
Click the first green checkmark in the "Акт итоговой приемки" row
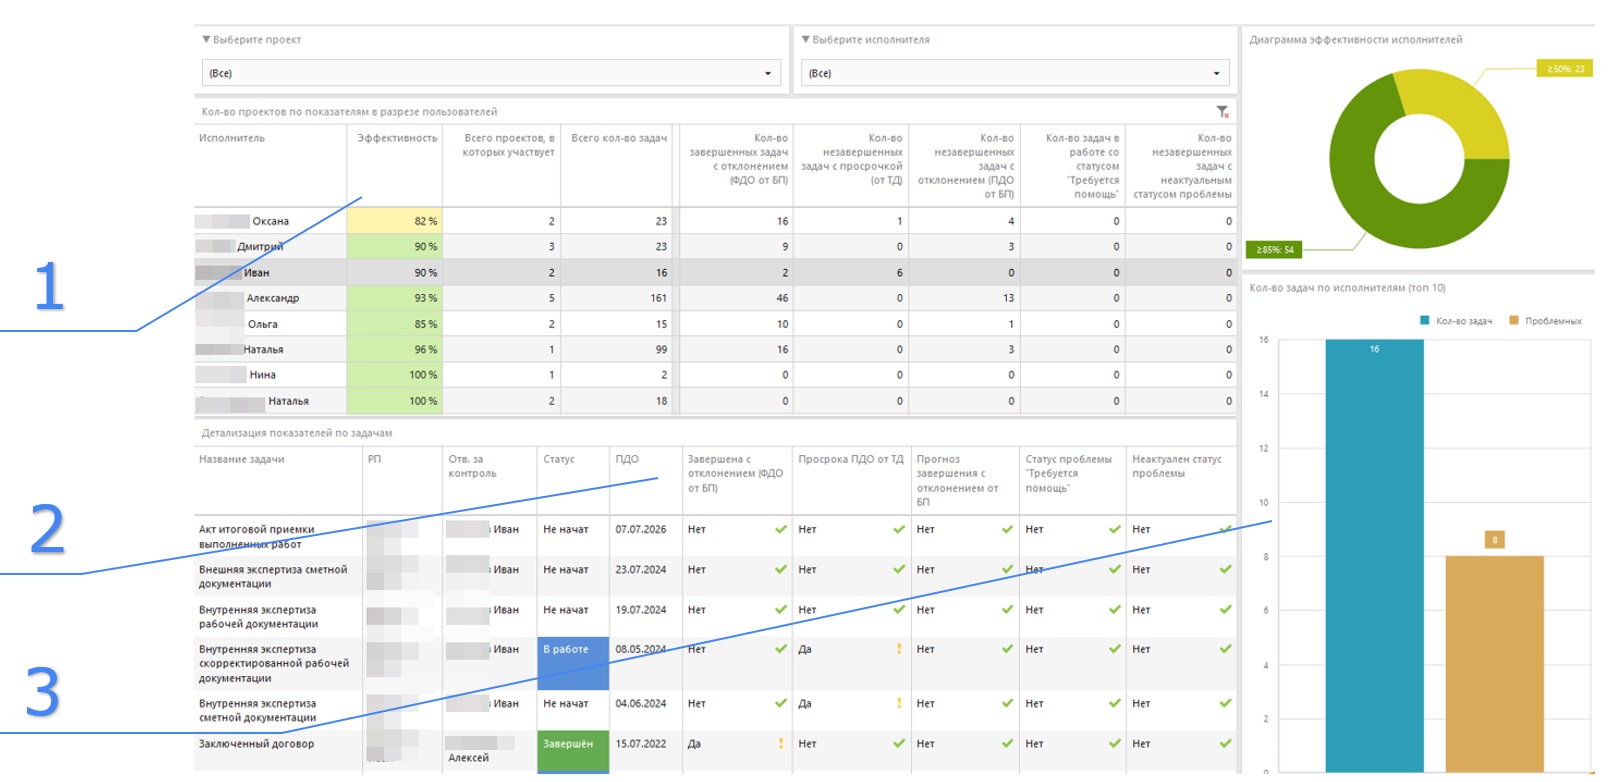click(781, 530)
